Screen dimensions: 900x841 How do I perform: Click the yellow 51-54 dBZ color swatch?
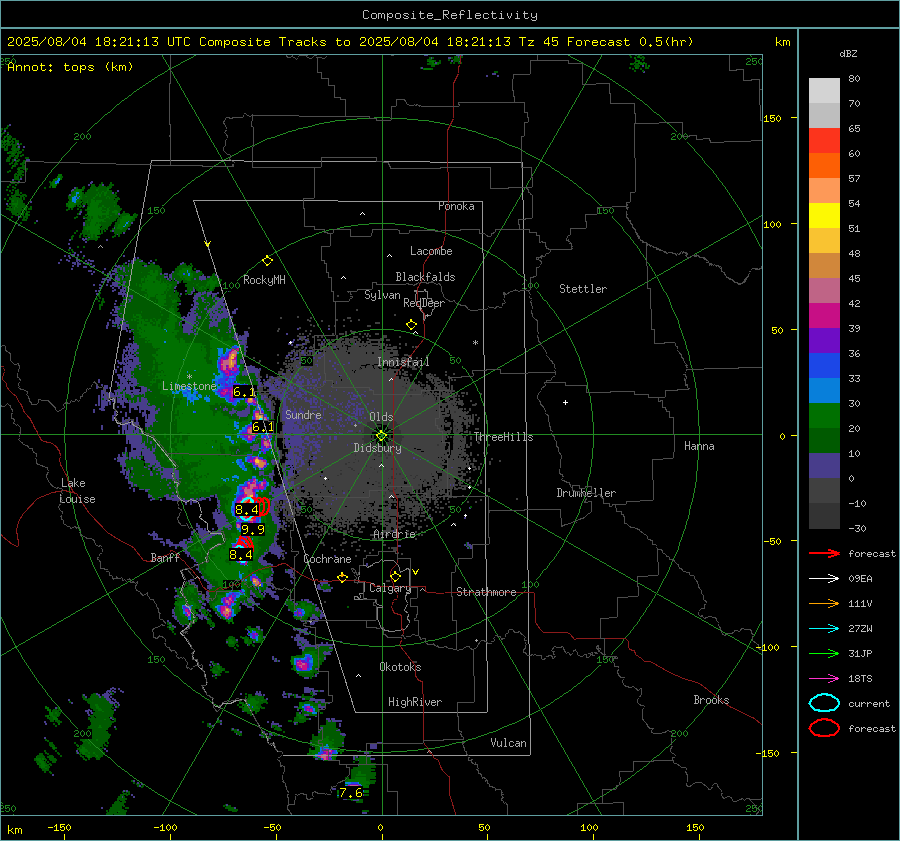(824, 215)
